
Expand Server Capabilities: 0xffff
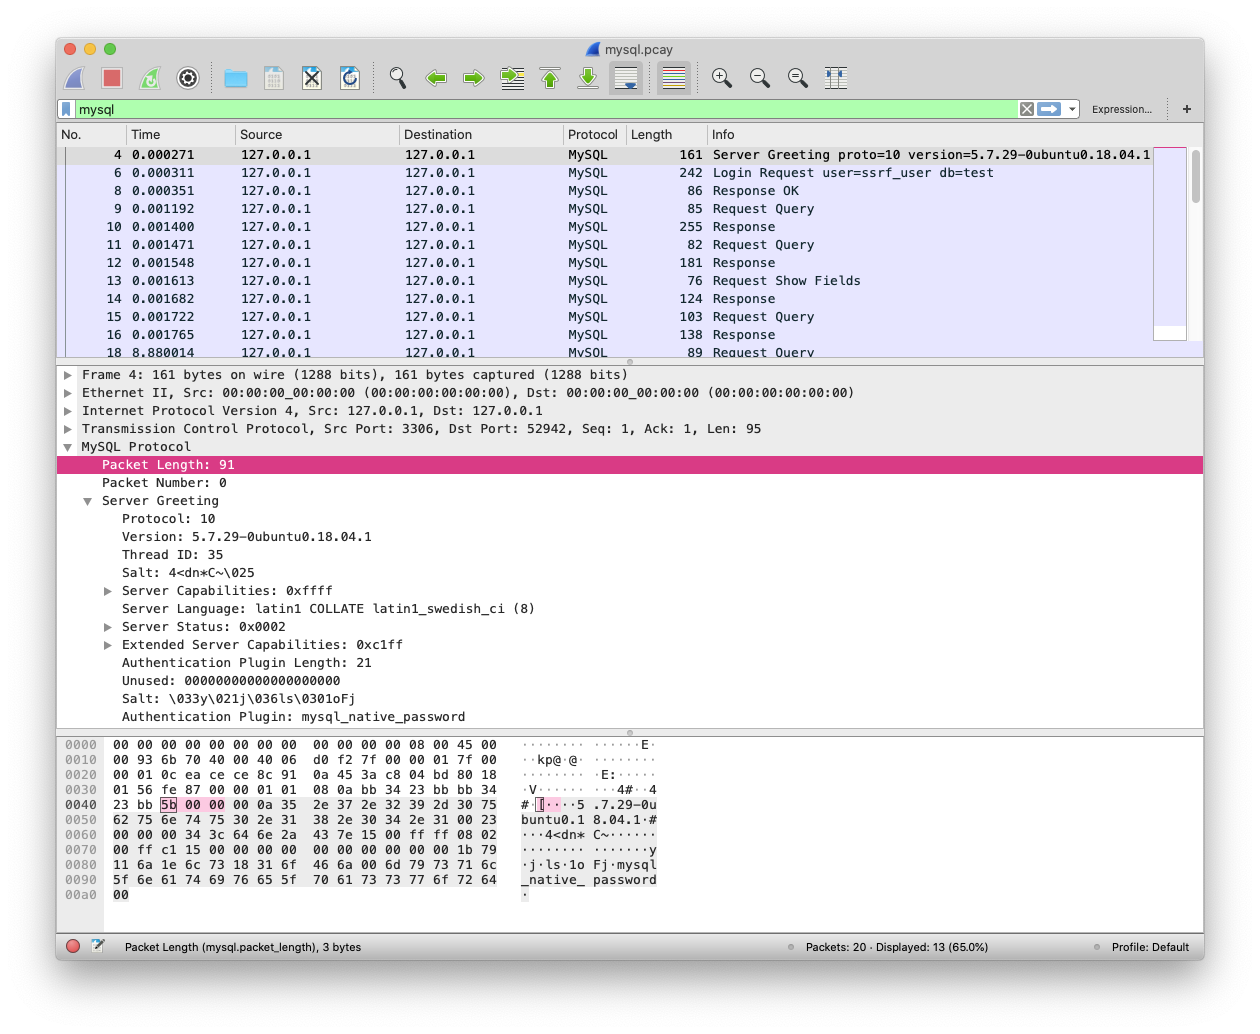(108, 591)
